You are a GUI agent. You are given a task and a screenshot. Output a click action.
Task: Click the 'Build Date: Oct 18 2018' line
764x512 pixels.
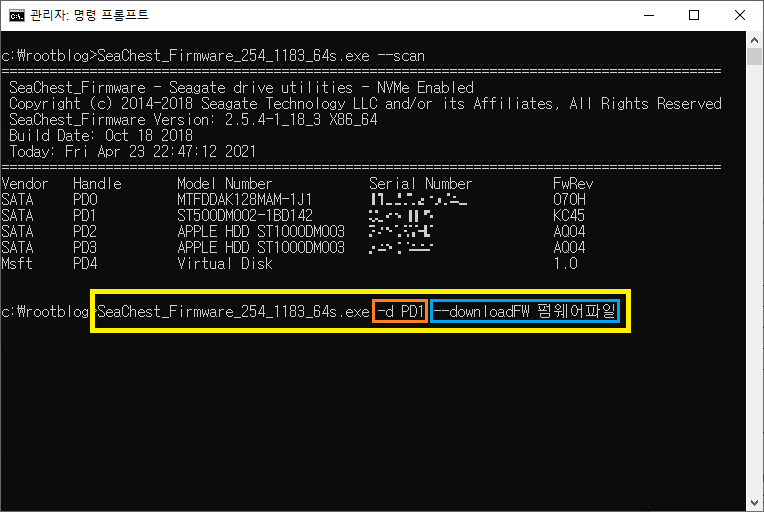click(x=101, y=135)
